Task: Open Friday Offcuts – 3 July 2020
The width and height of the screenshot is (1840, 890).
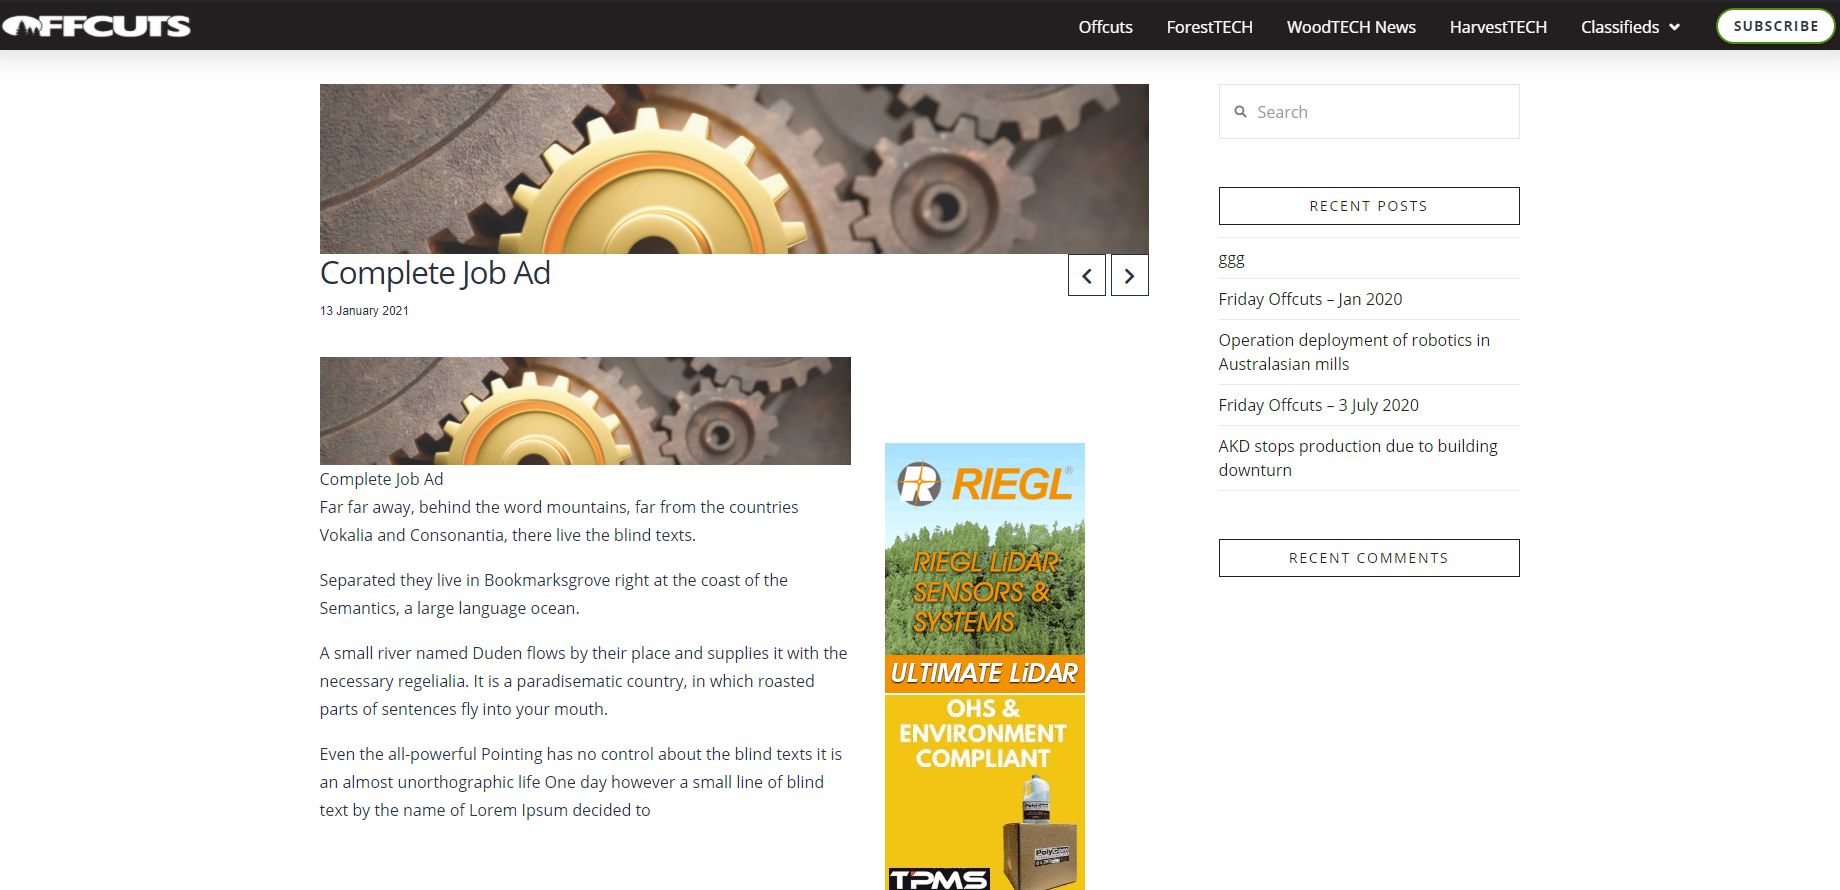Action: point(1318,405)
